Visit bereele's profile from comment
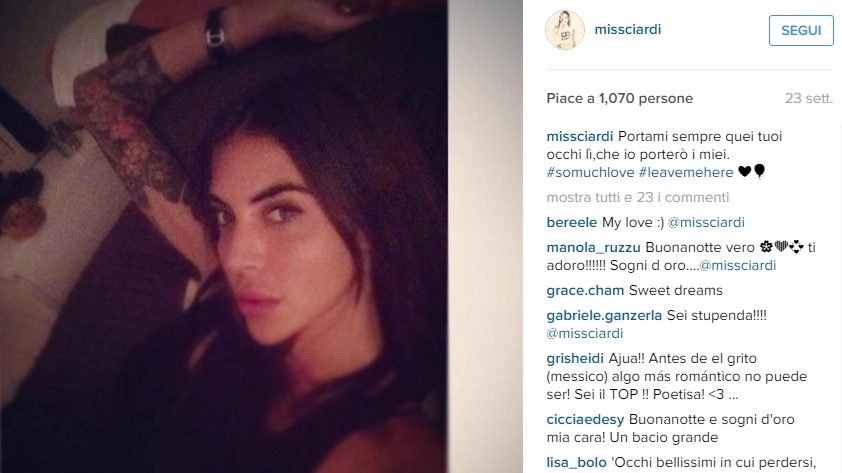The height and width of the screenshot is (473, 842). 571,222
